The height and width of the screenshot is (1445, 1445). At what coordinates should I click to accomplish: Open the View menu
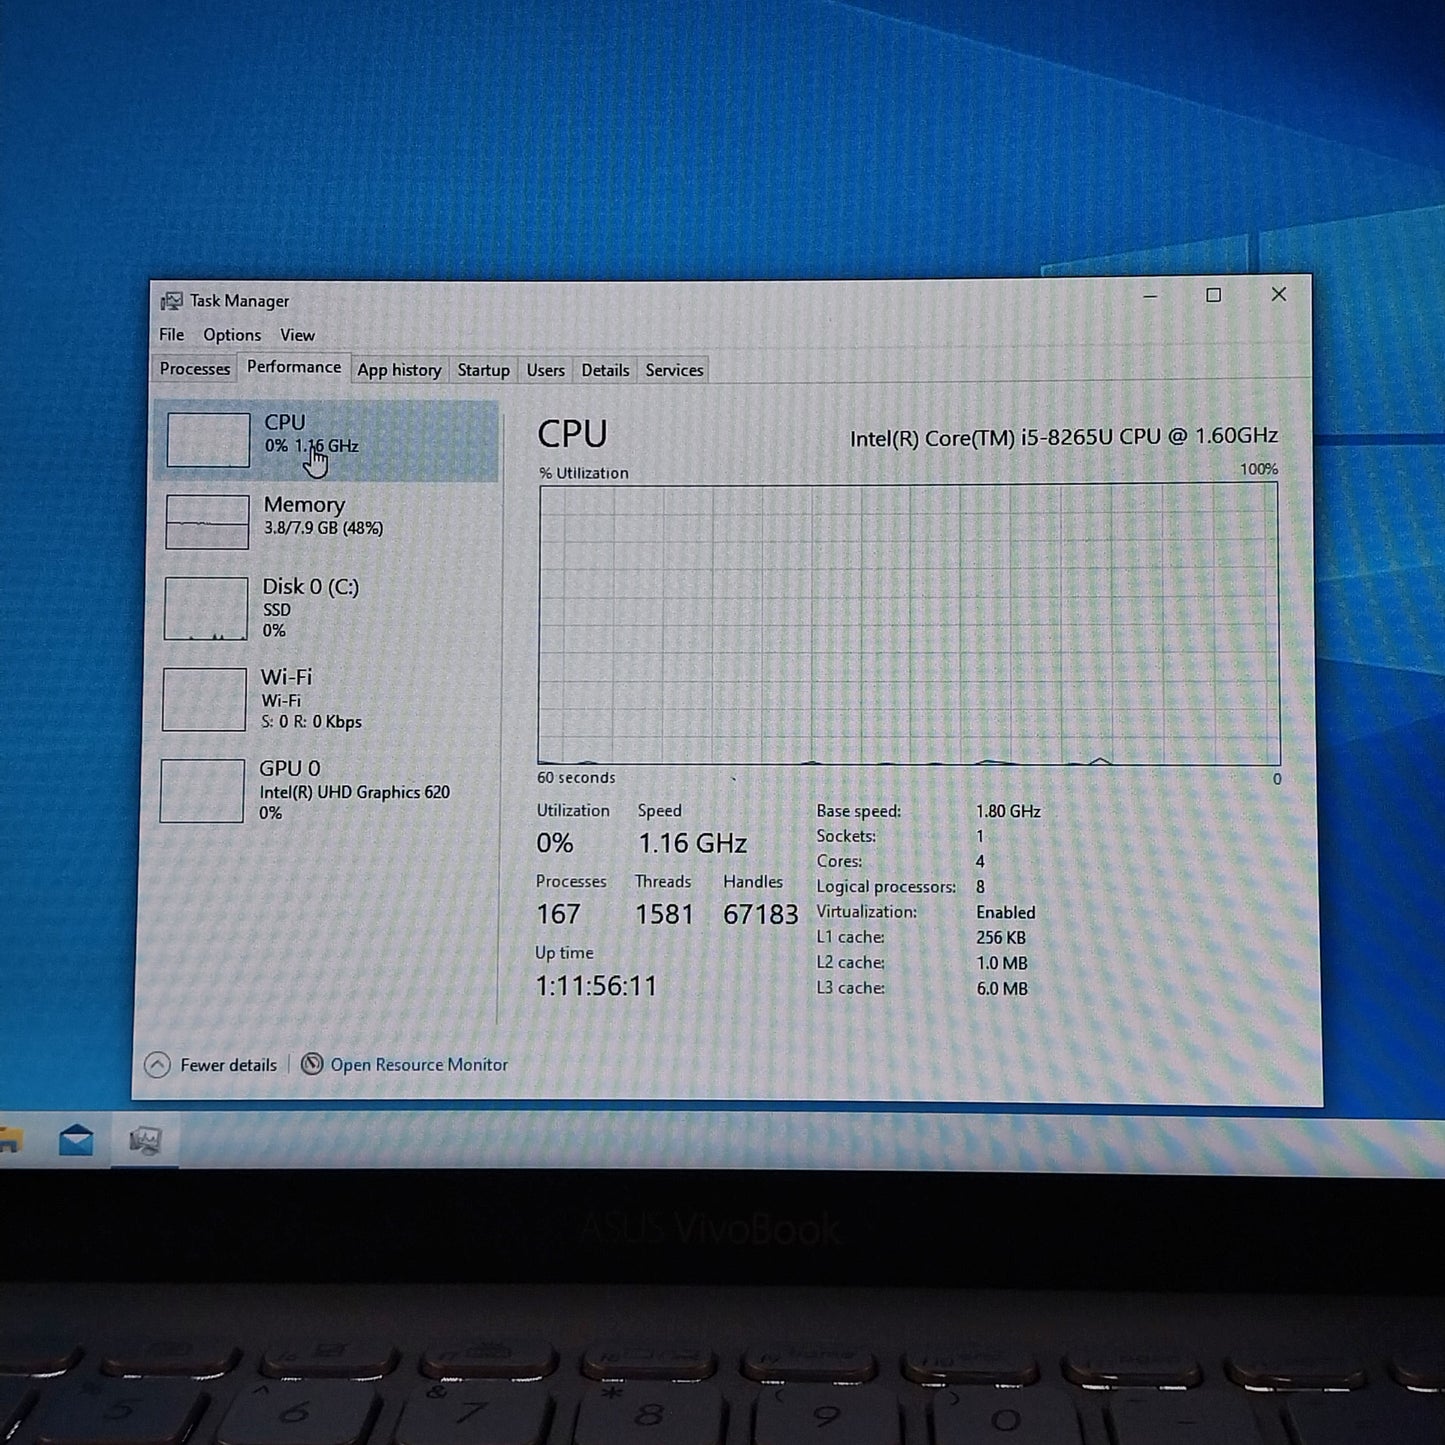click(297, 335)
